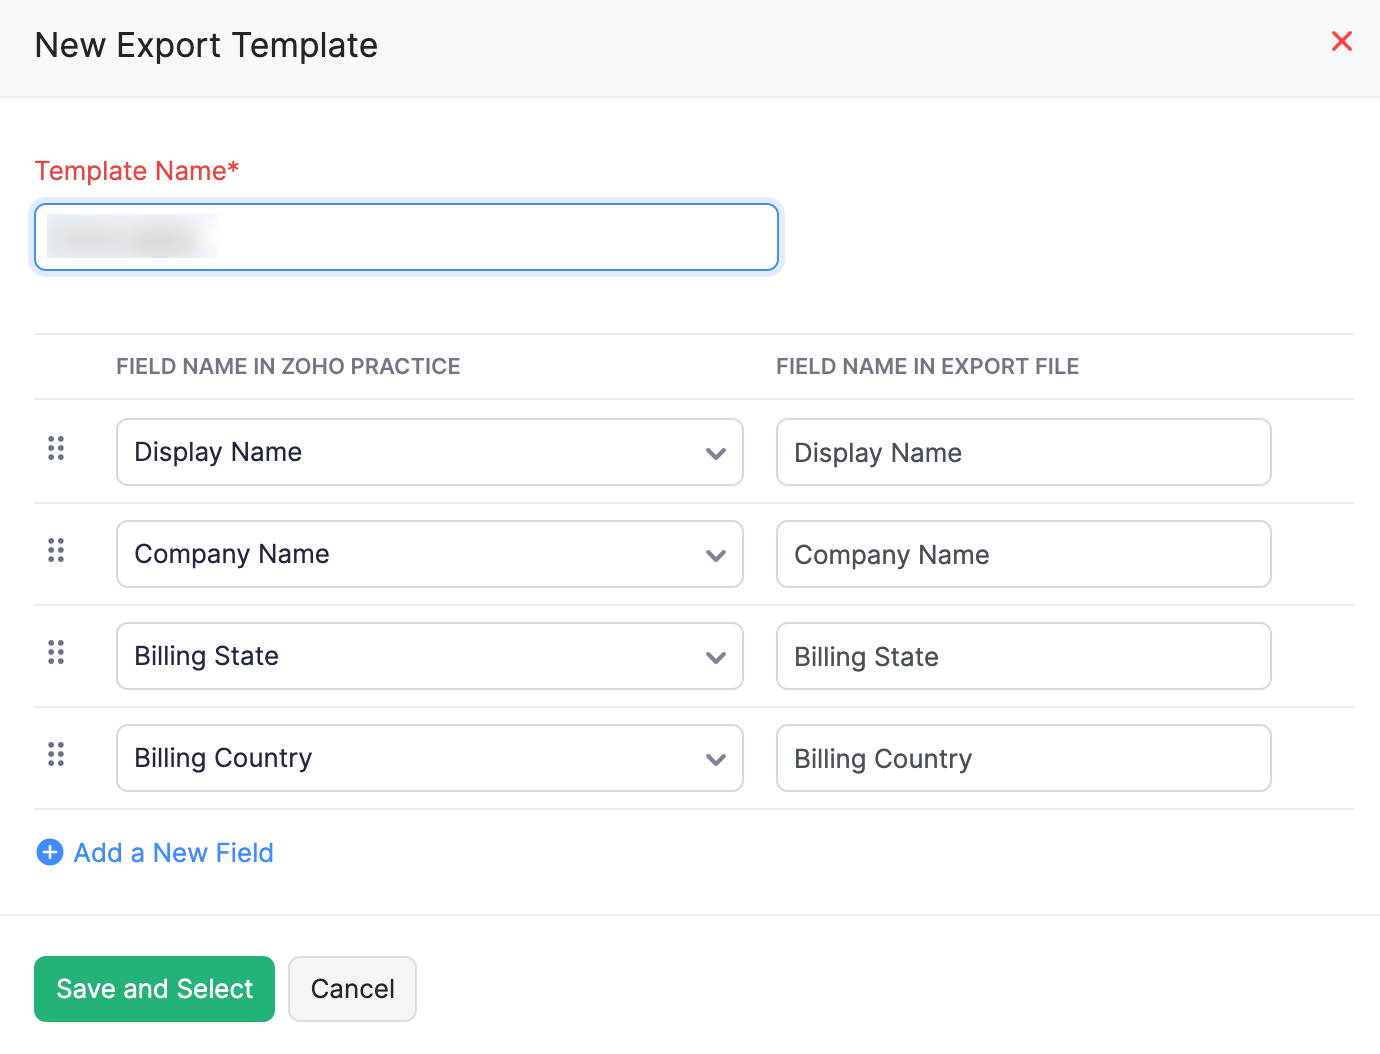This screenshot has height=1054, width=1380.
Task: Close the New Export Template dialog
Action: 1341,41
